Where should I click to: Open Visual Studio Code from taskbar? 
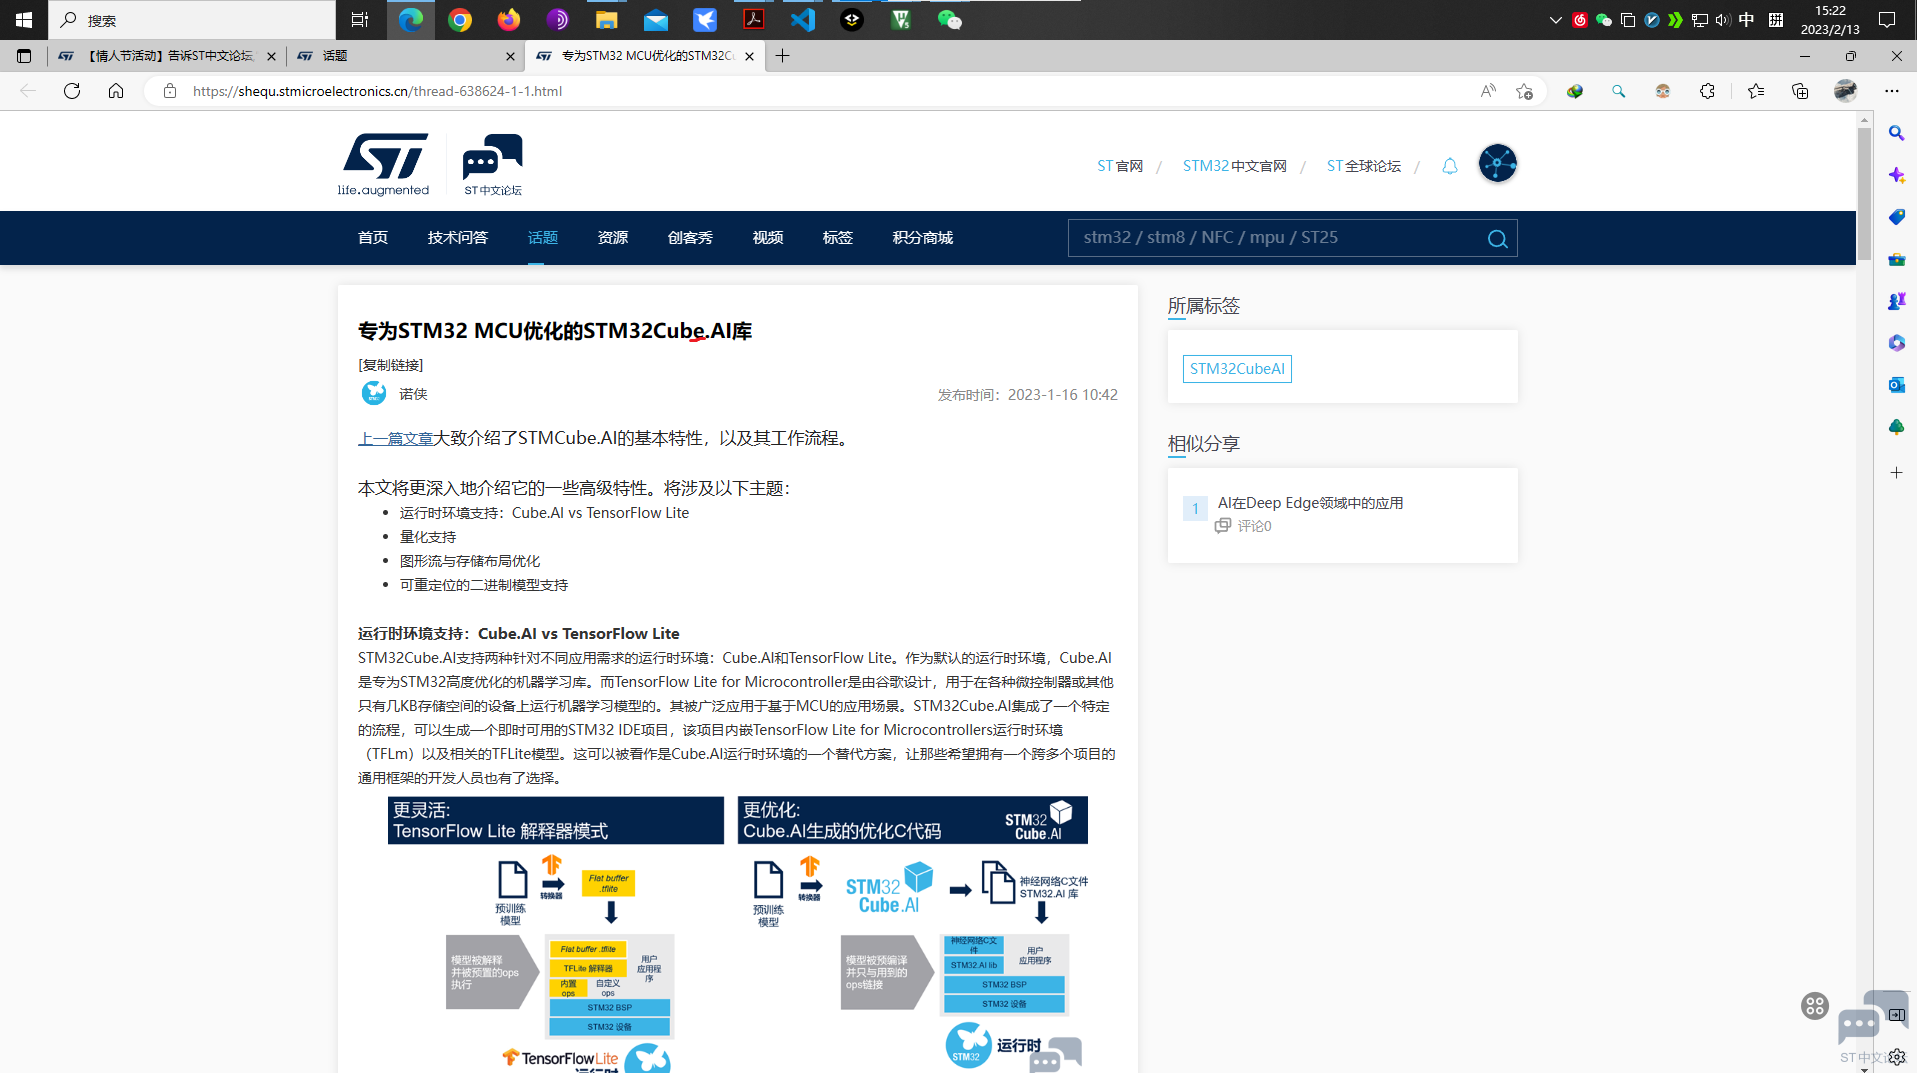[x=803, y=20]
